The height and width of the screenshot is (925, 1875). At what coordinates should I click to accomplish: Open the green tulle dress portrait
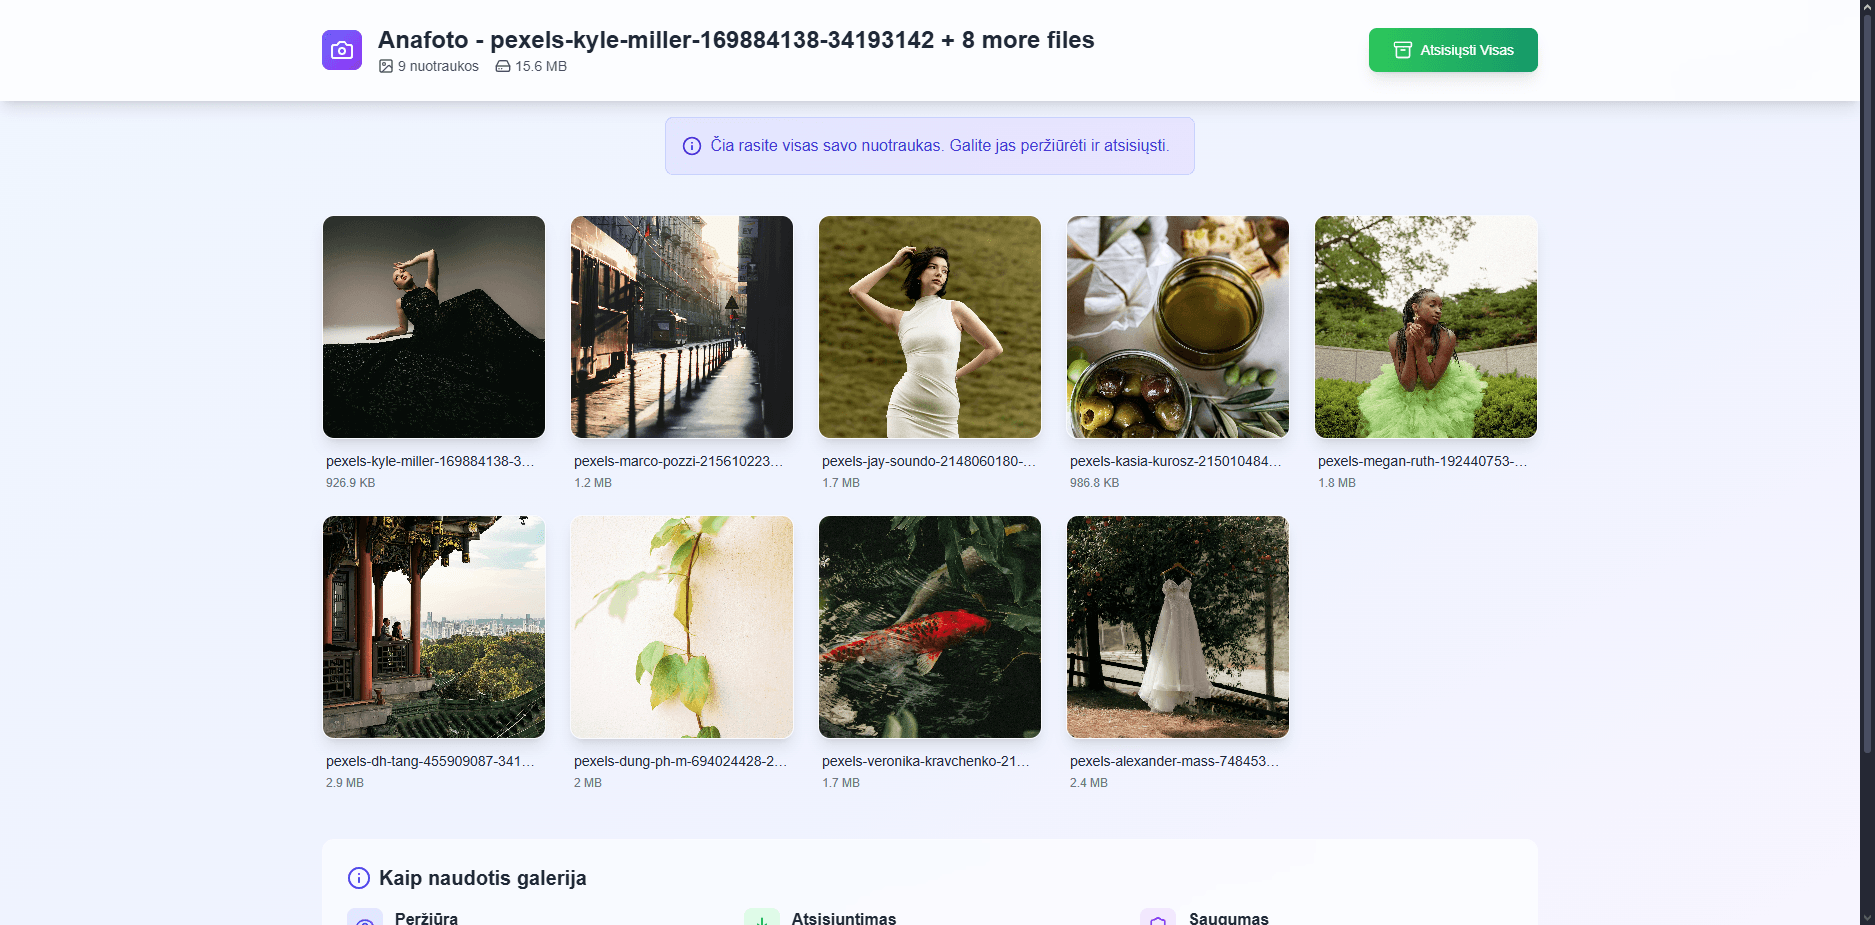(1425, 327)
